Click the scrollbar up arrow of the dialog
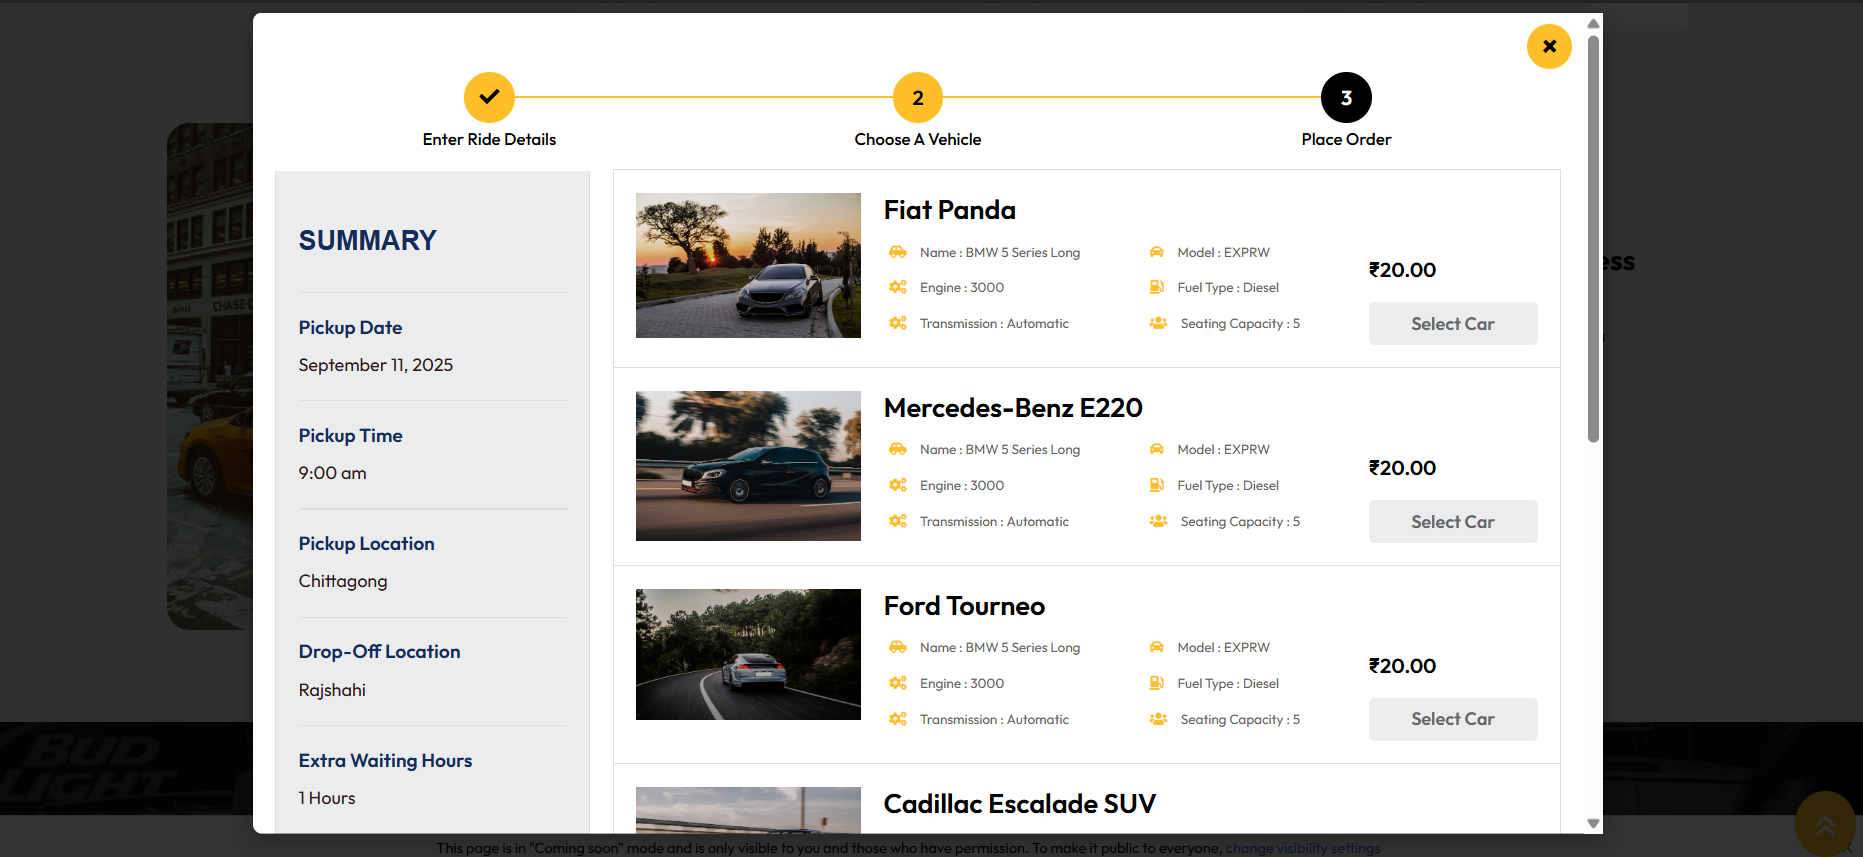 tap(1593, 23)
